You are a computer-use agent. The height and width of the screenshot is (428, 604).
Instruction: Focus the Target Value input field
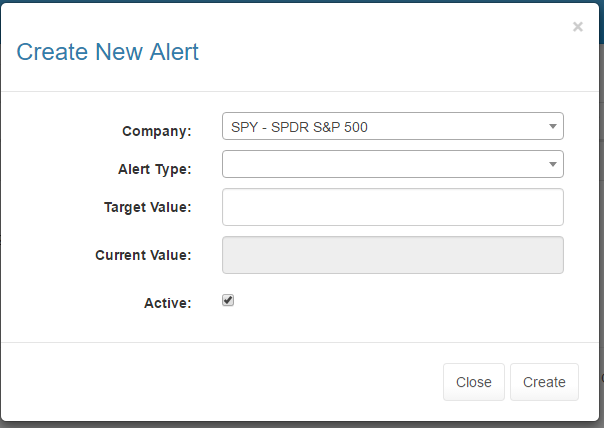point(392,207)
